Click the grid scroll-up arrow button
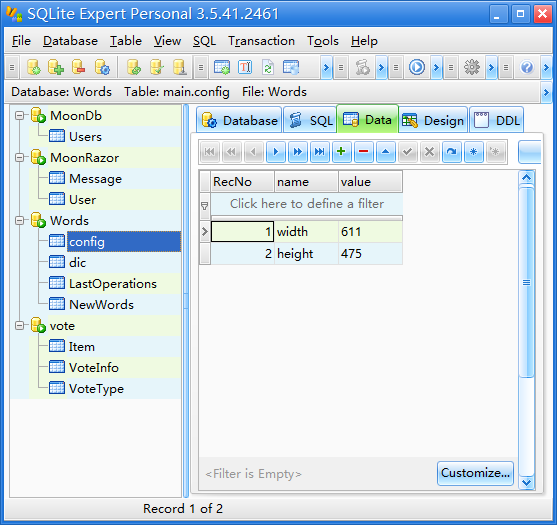The width and height of the screenshot is (557, 525). click(x=526, y=177)
